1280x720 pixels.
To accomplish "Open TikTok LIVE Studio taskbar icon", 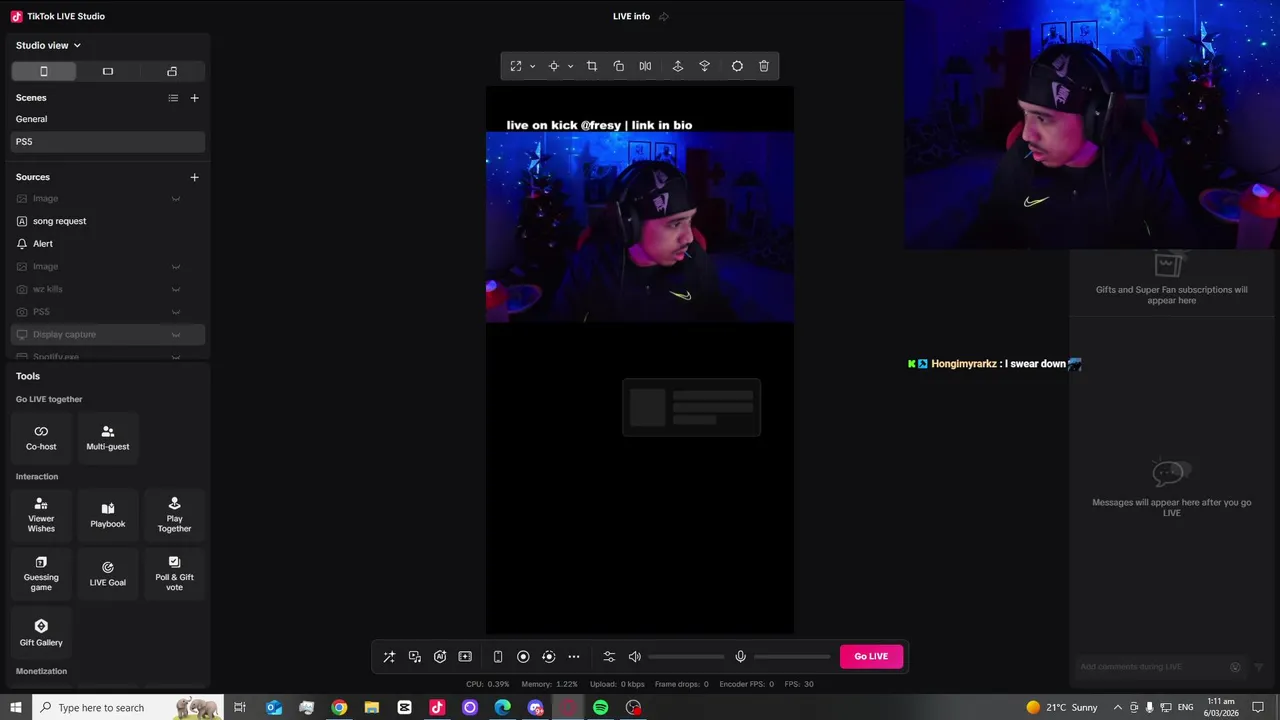I will (x=437, y=708).
